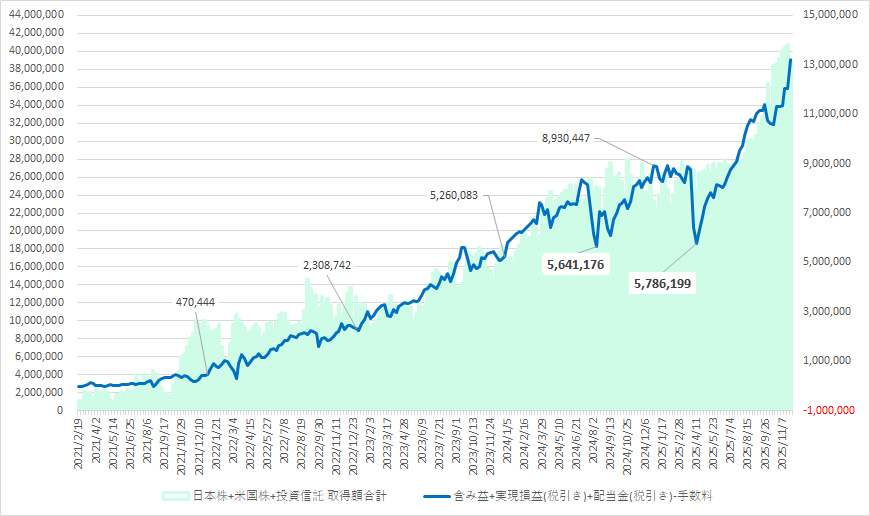The width and height of the screenshot is (870, 516).
Task: Select the bold 5,786,199 data label
Action: (x=669, y=284)
